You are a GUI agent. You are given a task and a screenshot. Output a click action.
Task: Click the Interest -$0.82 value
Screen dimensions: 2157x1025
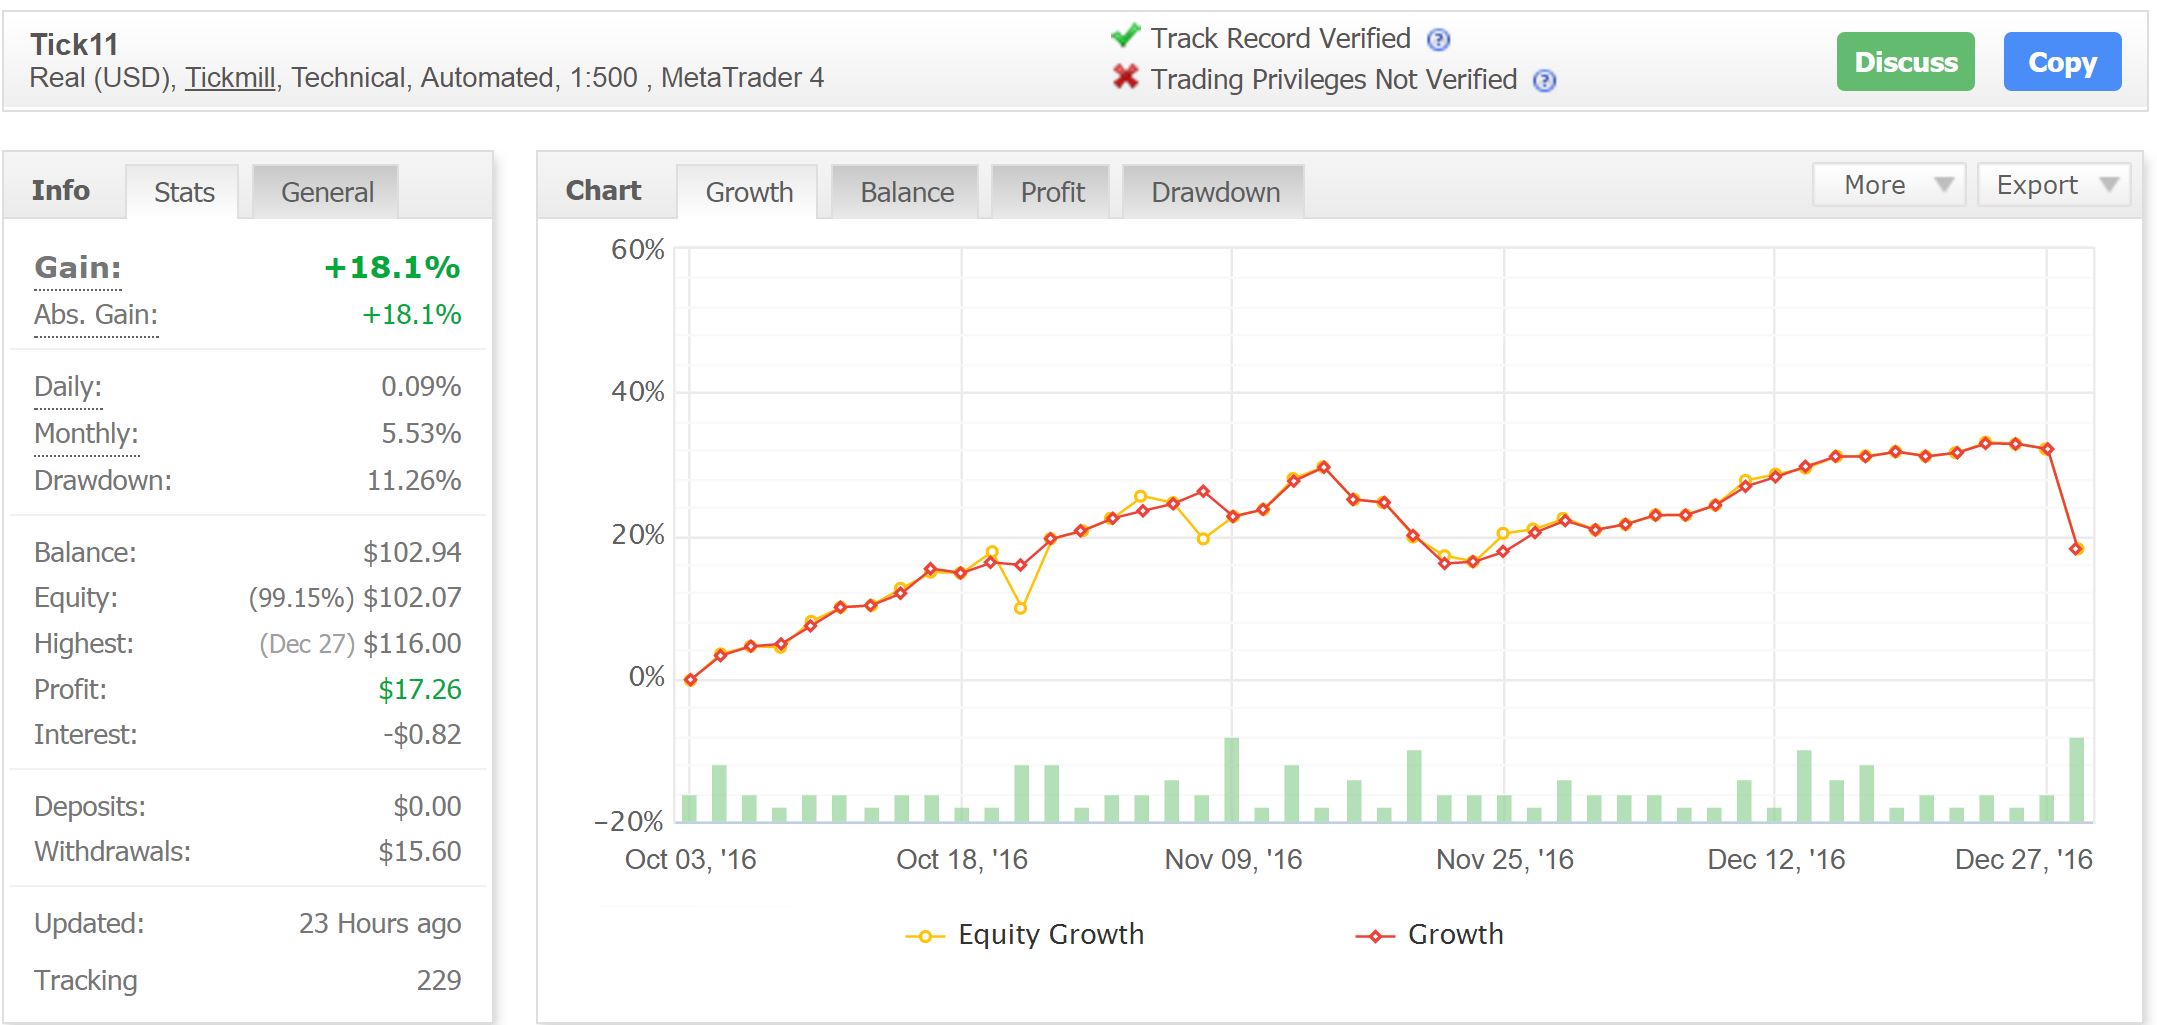pos(422,735)
